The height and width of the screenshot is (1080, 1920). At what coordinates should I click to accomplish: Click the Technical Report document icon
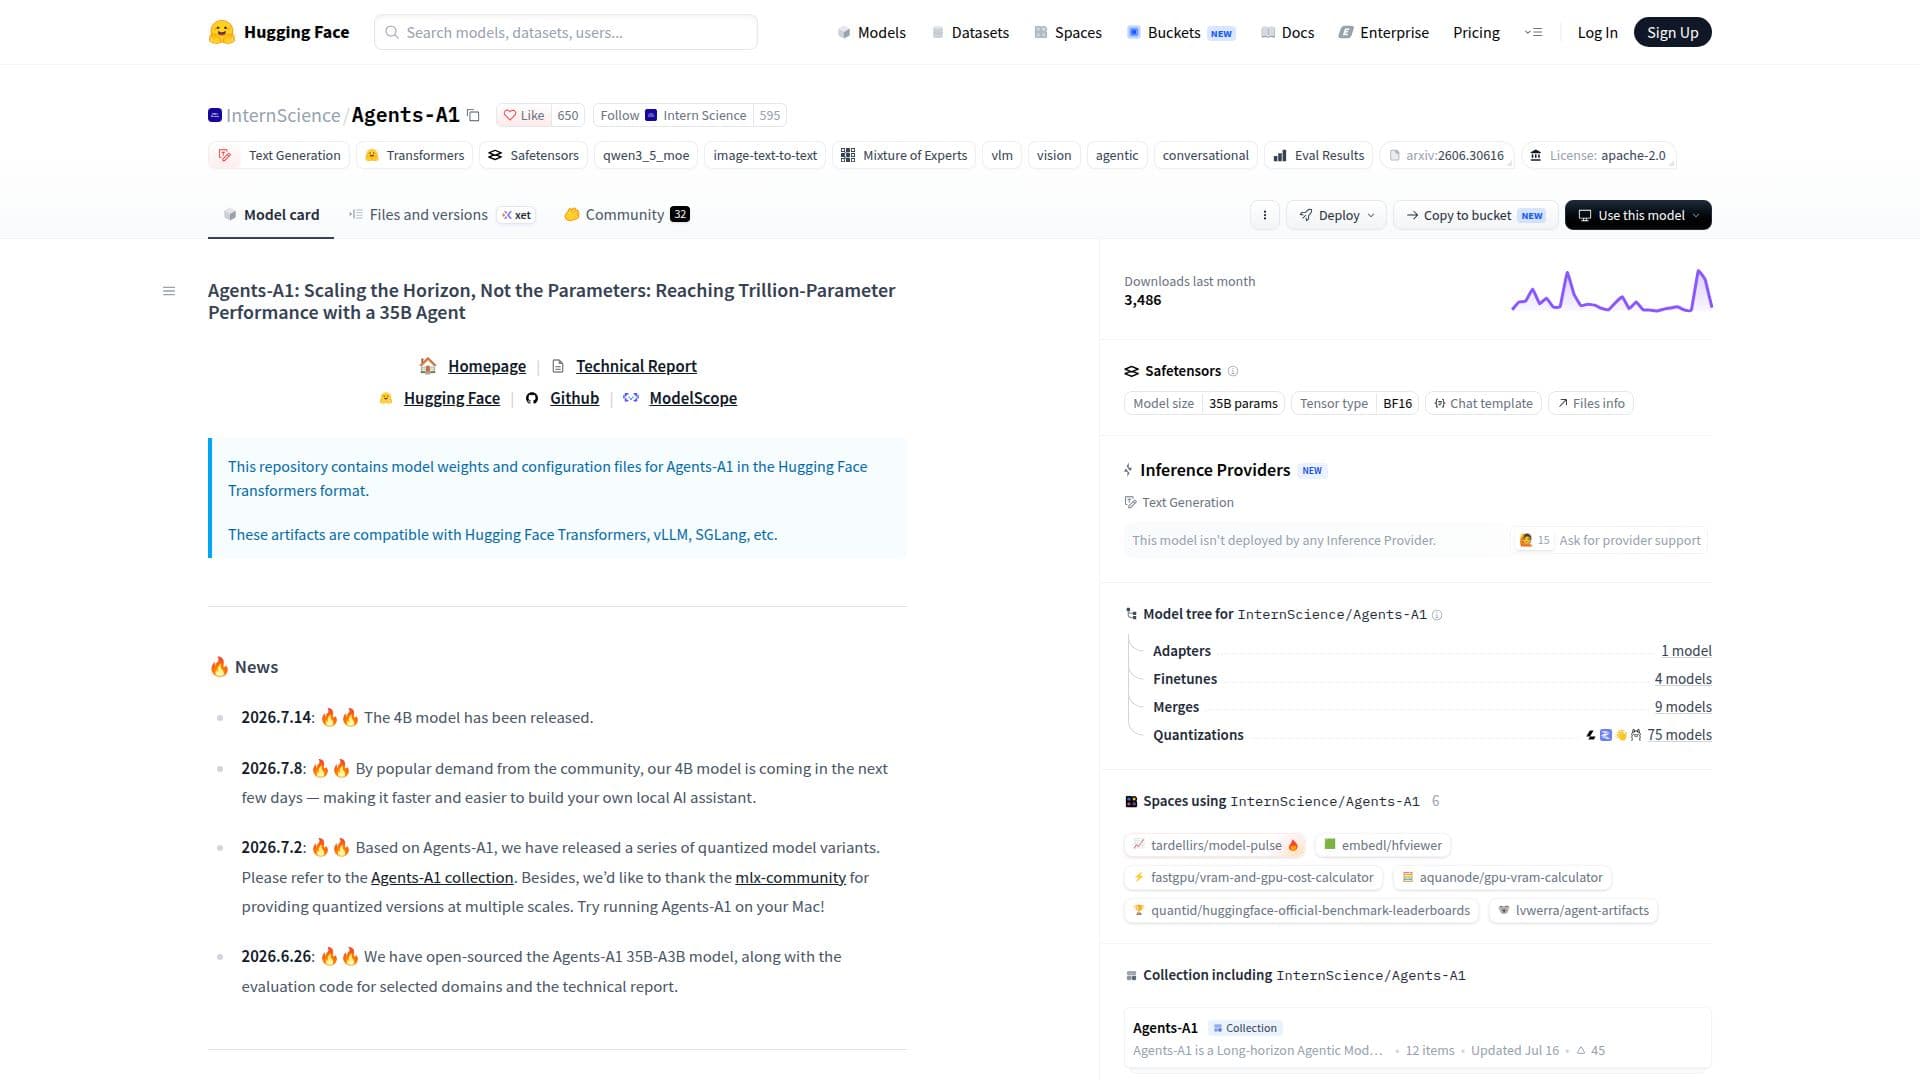tap(558, 366)
